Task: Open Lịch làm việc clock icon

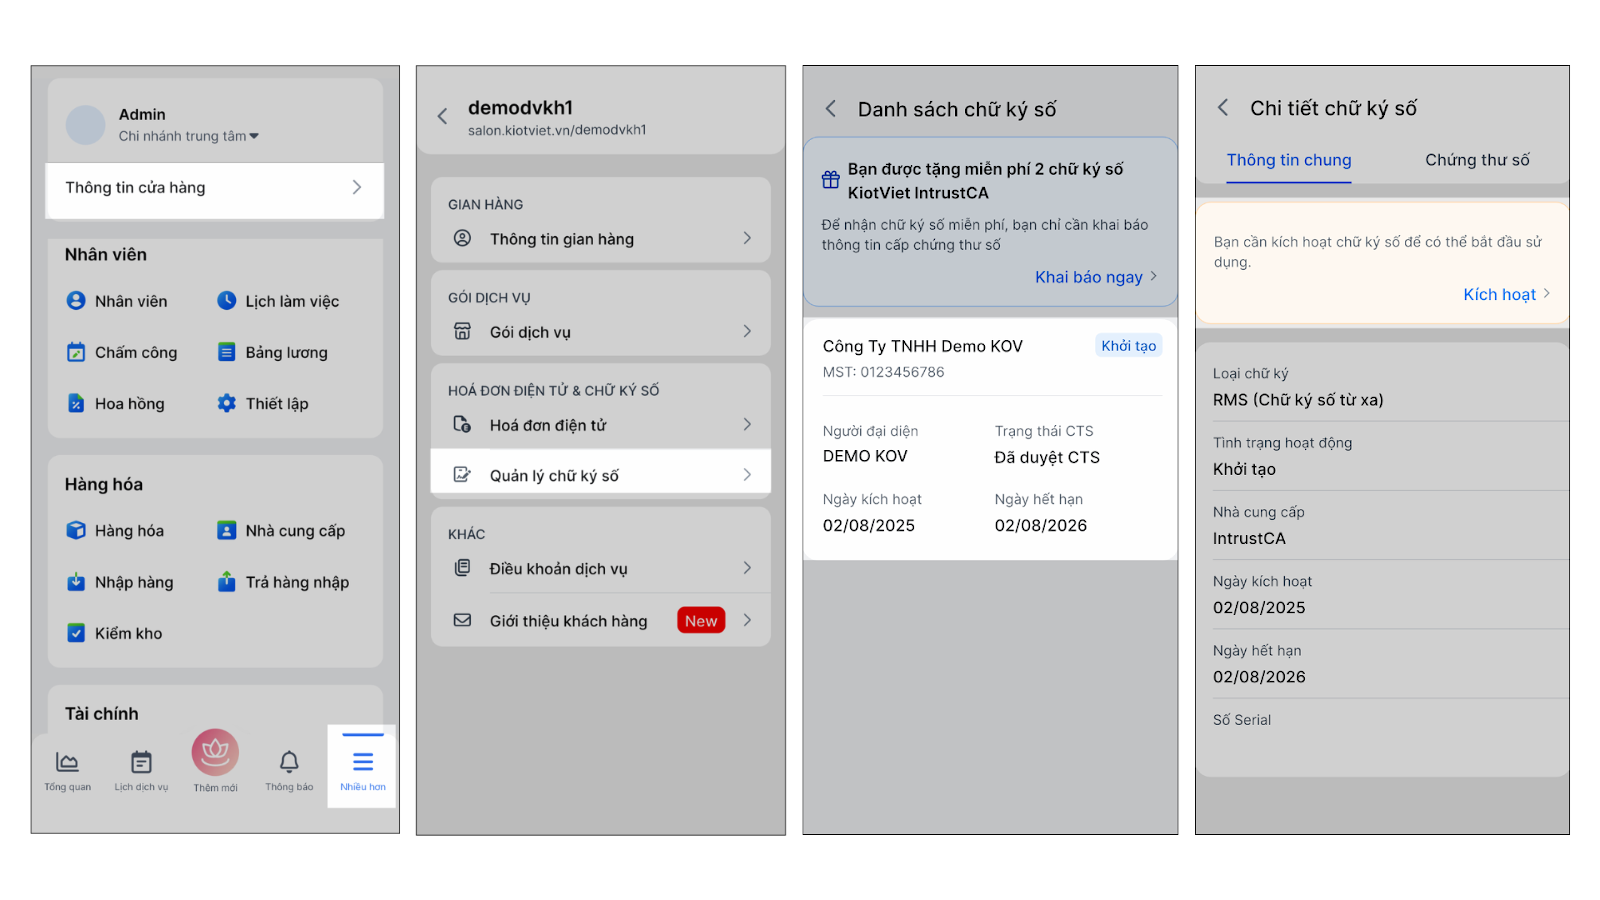Action: point(227,300)
